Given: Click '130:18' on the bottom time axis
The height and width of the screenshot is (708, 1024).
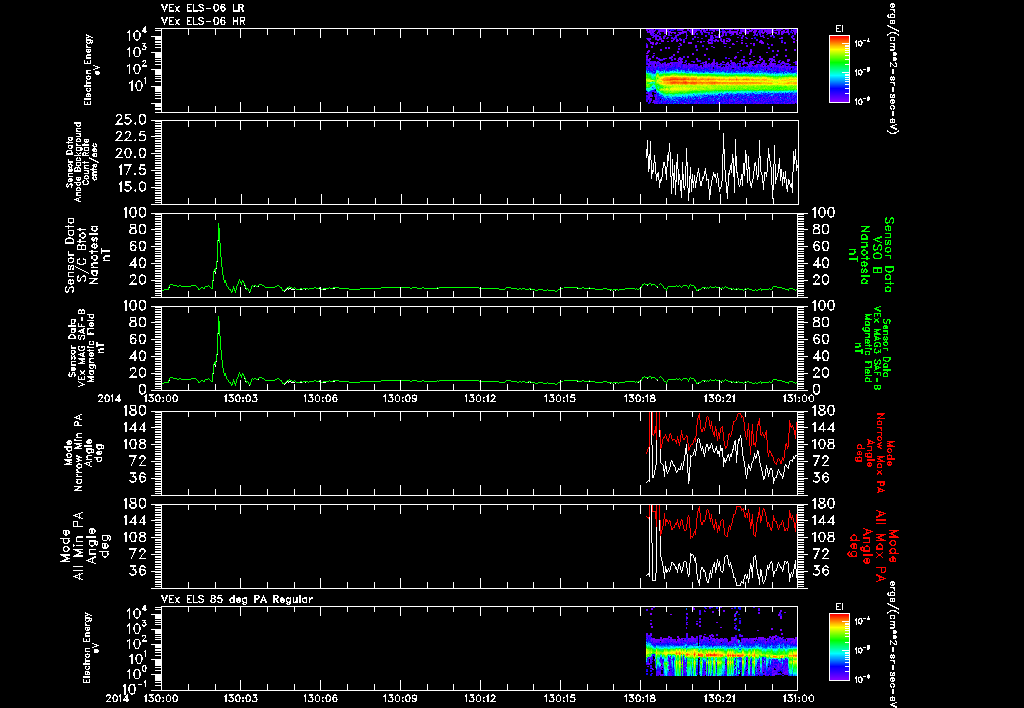Looking at the screenshot, I should click(x=640, y=698).
